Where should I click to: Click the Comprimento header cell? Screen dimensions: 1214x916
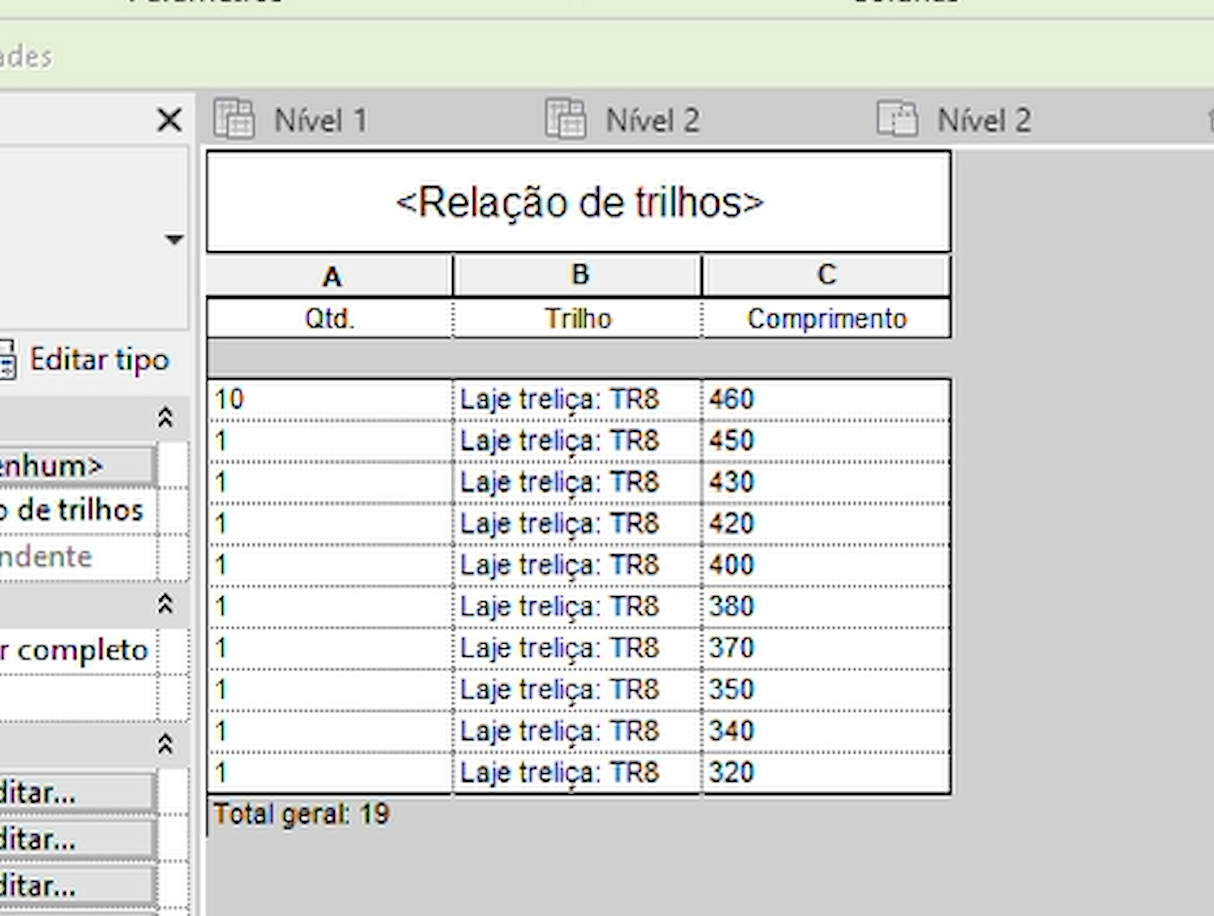click(826, 319)
